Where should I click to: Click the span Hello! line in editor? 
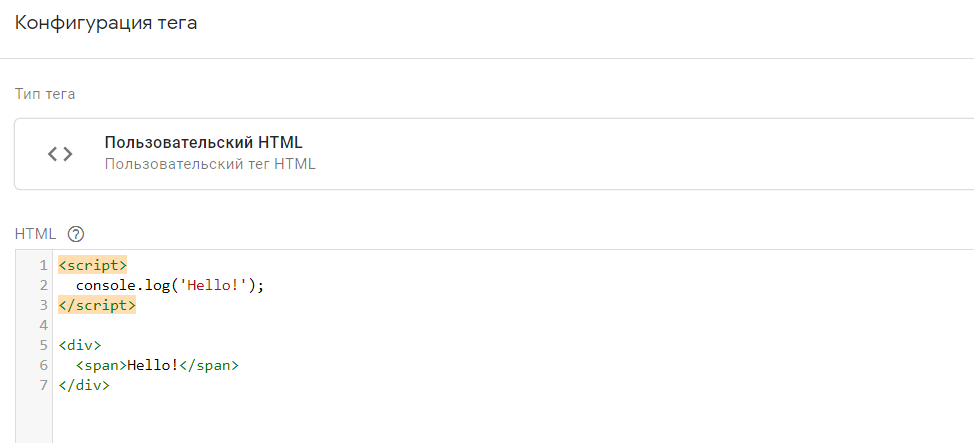pos(158,365)
